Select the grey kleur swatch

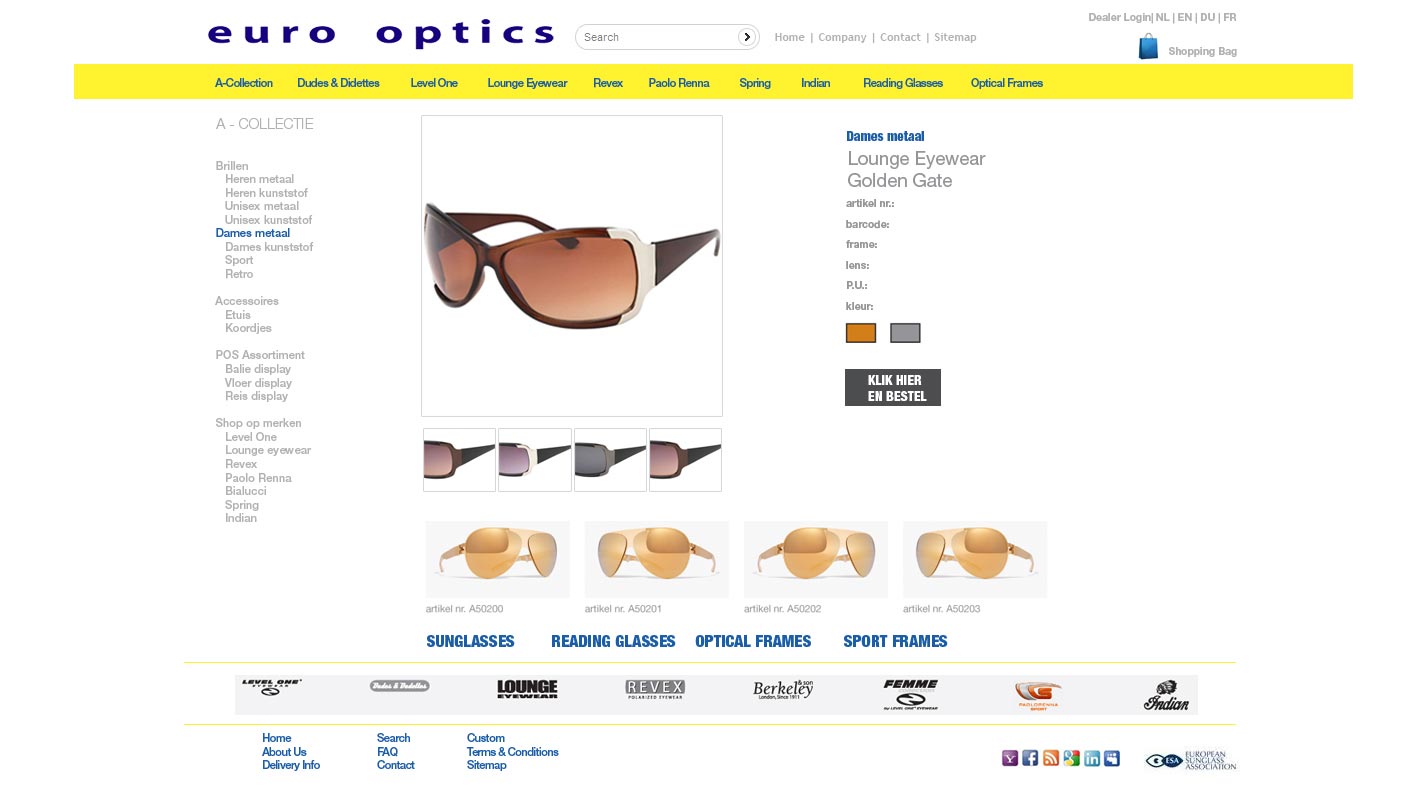905,333
